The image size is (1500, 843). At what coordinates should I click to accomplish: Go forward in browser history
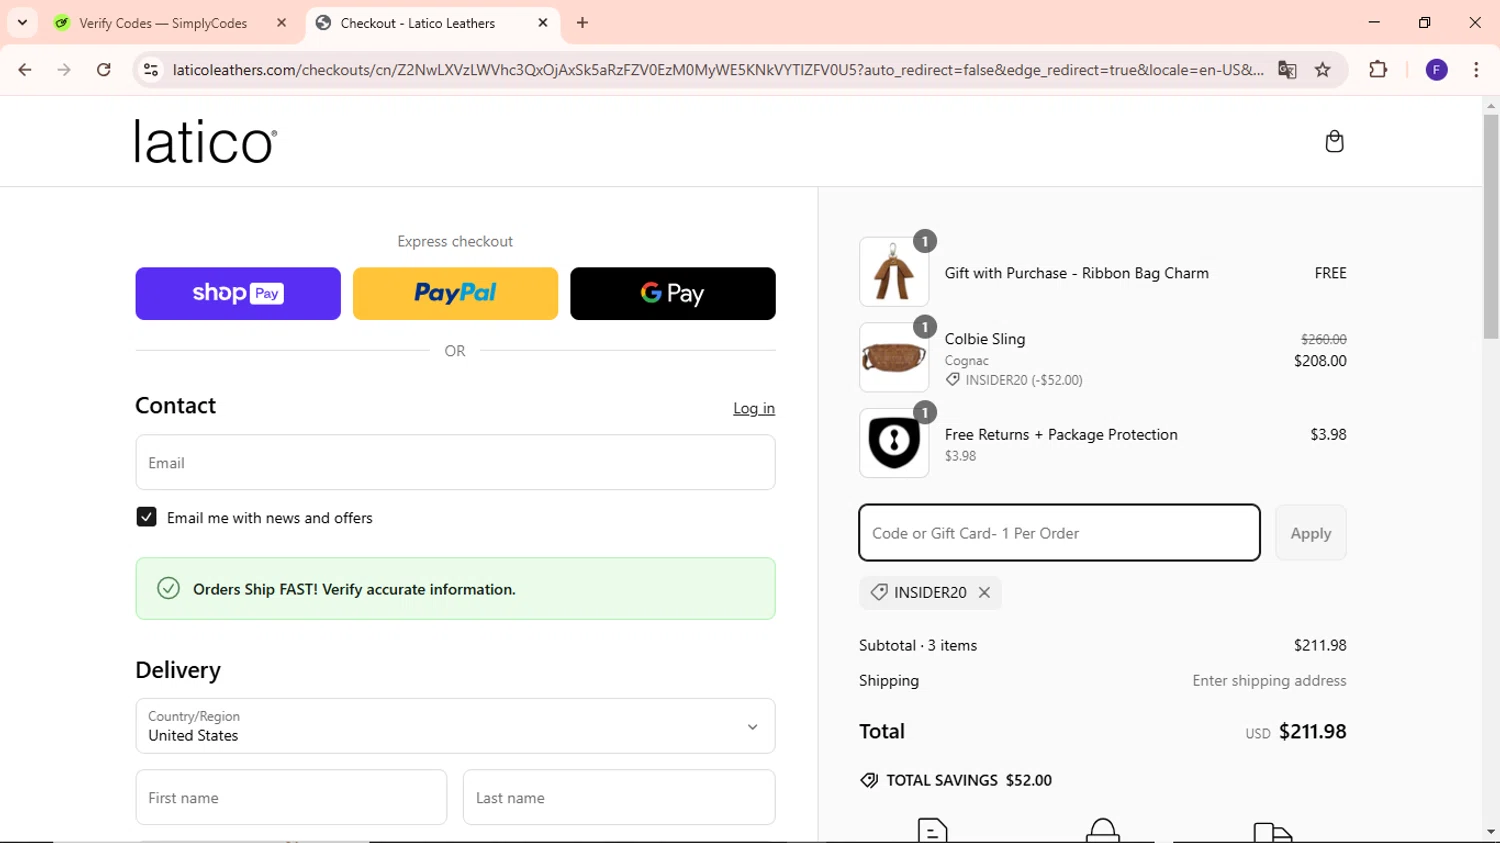click(x=64, y=70)
